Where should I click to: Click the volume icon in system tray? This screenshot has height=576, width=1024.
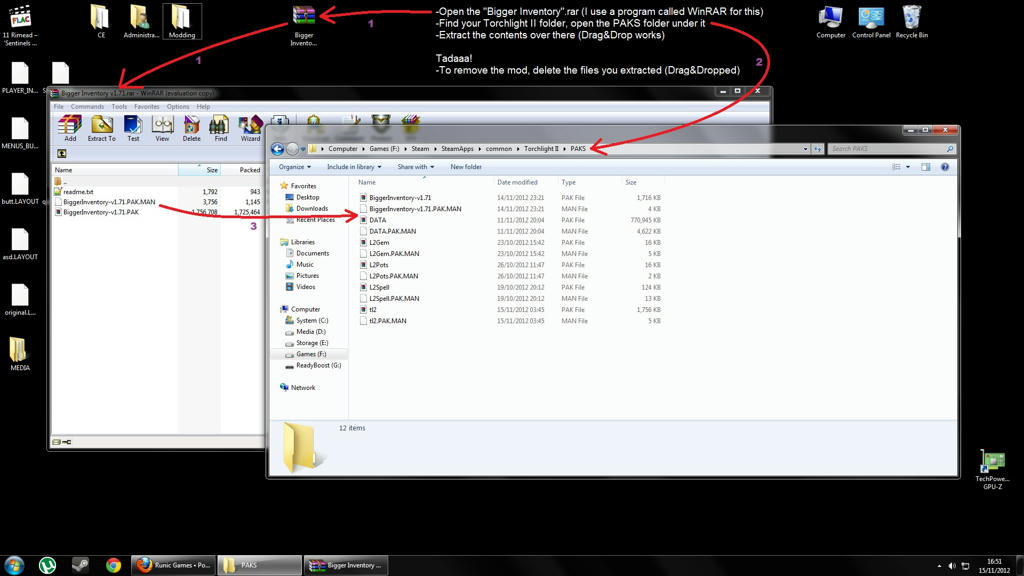point(952,566)
